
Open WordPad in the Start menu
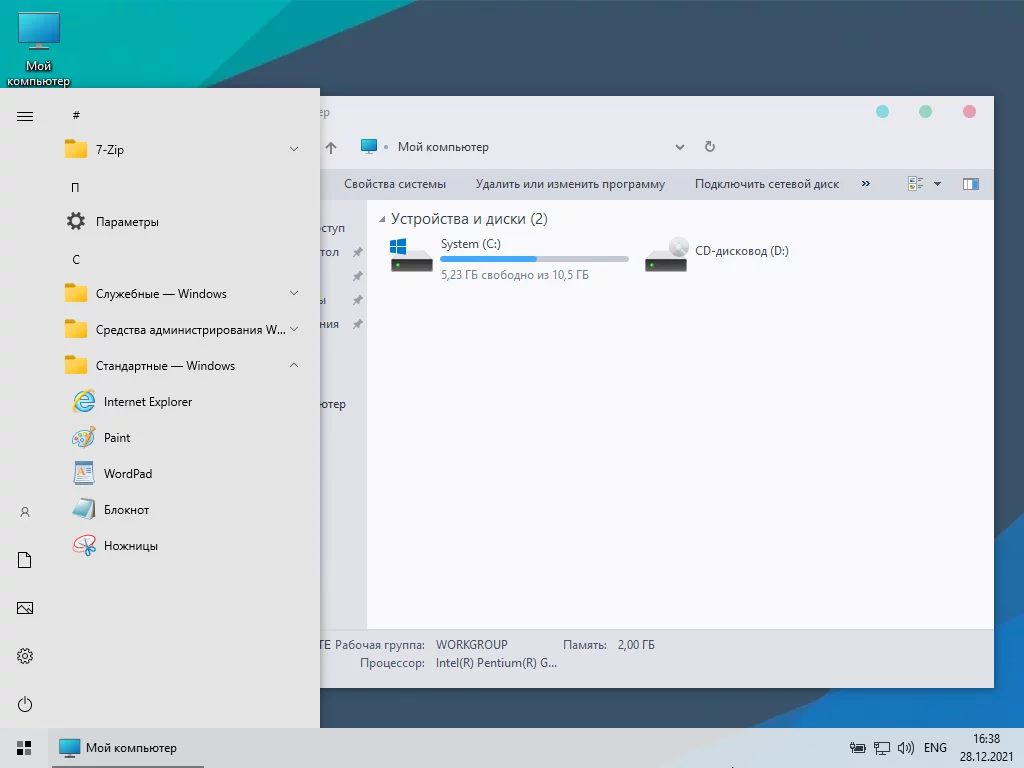127,474
